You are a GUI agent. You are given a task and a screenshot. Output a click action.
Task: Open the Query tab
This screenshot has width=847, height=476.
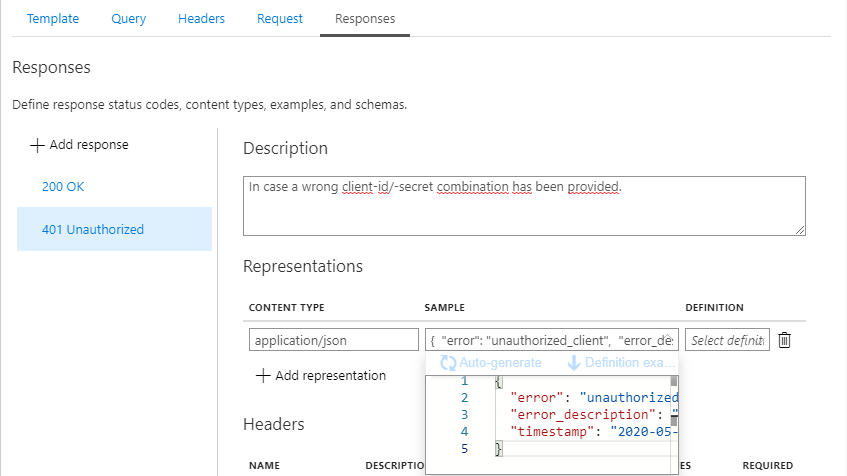pos(129,18)
